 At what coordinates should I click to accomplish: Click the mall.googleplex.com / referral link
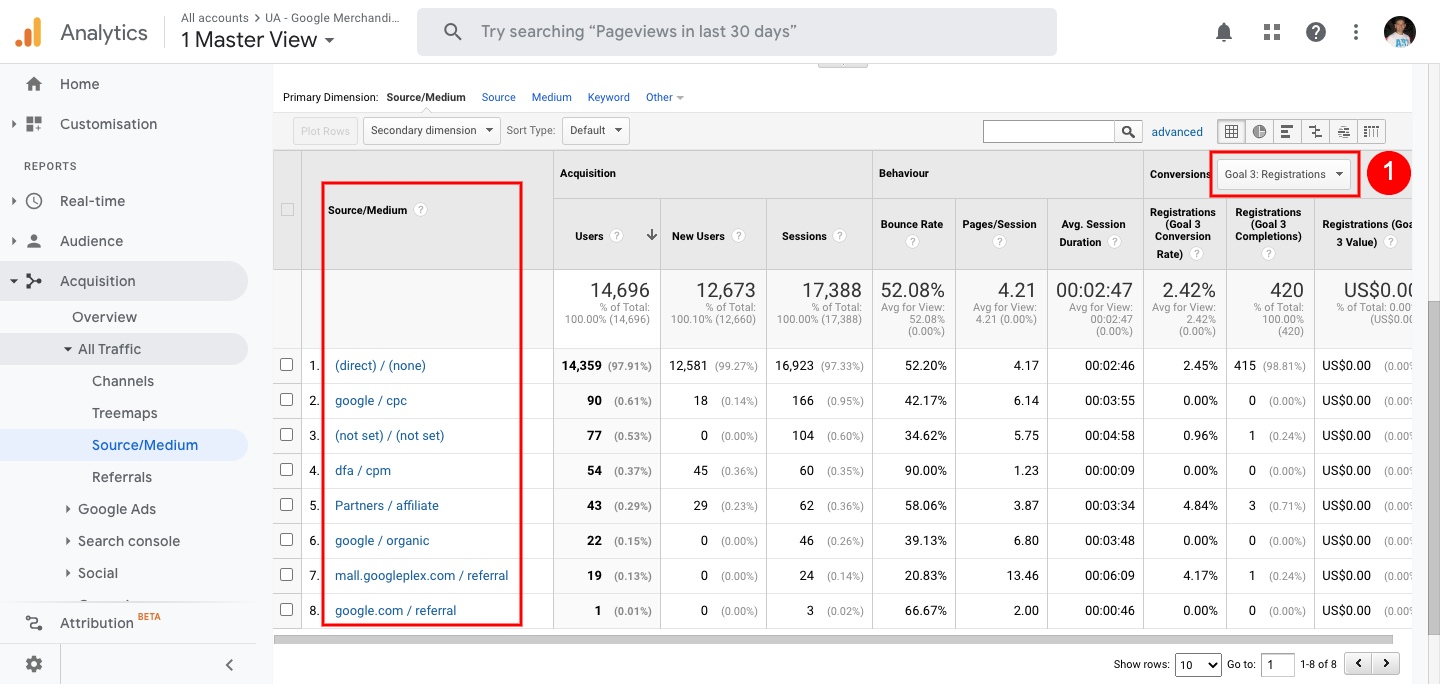421,575
